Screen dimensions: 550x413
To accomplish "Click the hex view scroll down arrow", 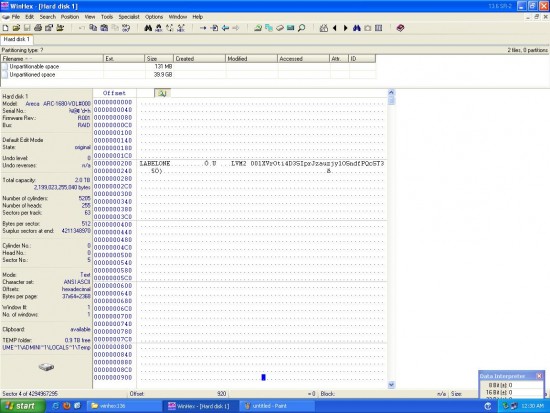I will (391, 385).
